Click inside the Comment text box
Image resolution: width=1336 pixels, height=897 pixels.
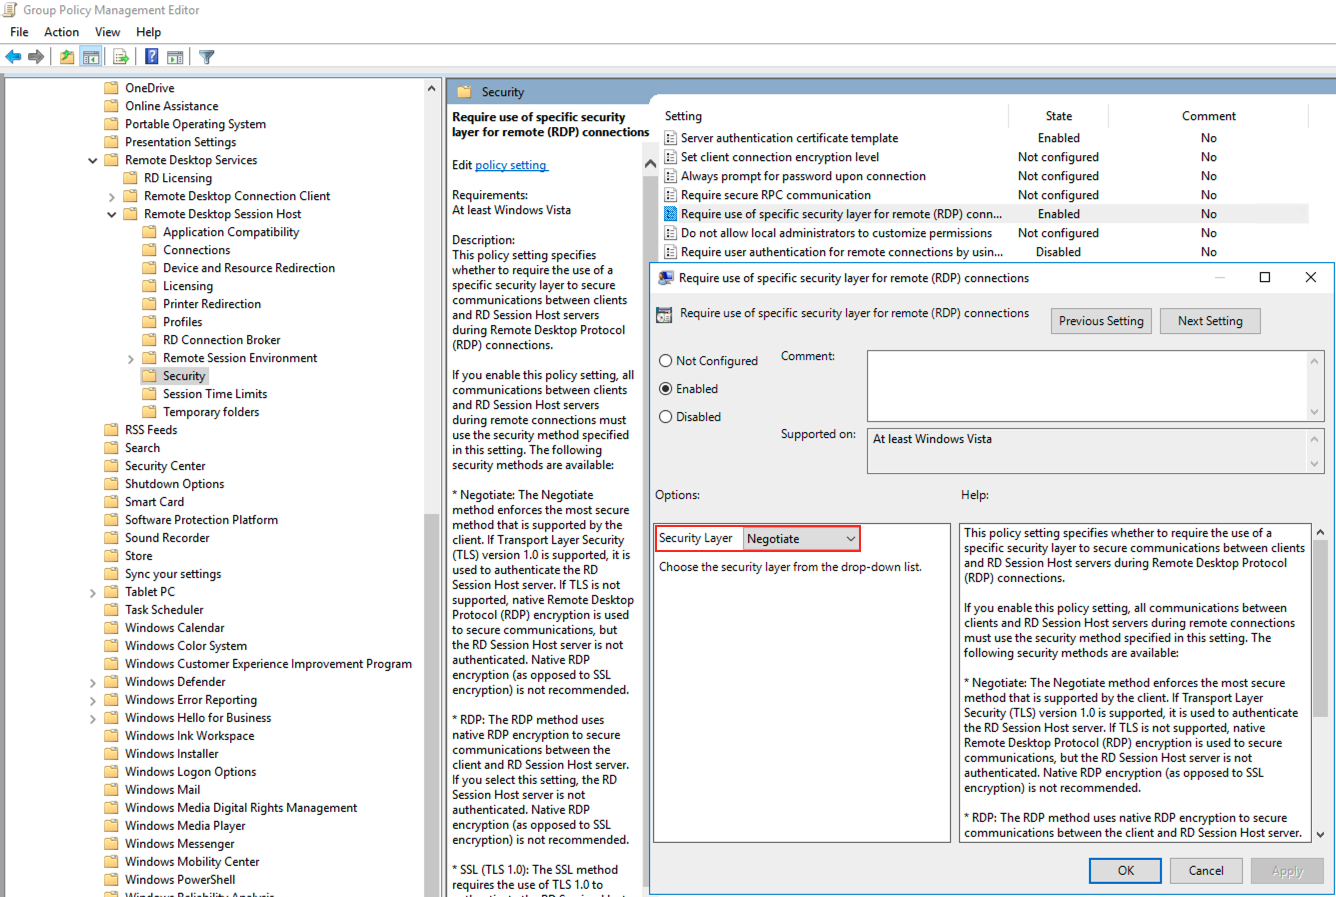pyautogui.click(x=1087, y=385)
